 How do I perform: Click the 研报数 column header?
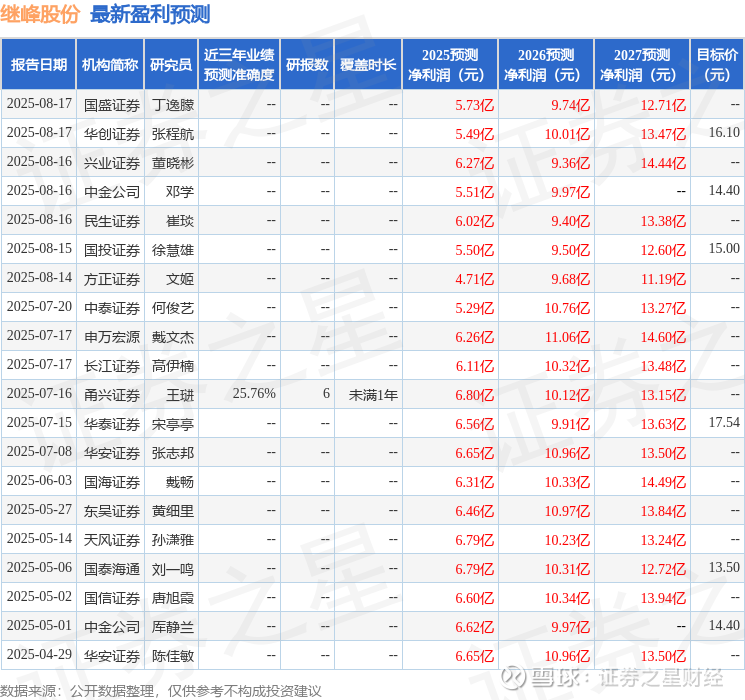[x=307, y=65]
